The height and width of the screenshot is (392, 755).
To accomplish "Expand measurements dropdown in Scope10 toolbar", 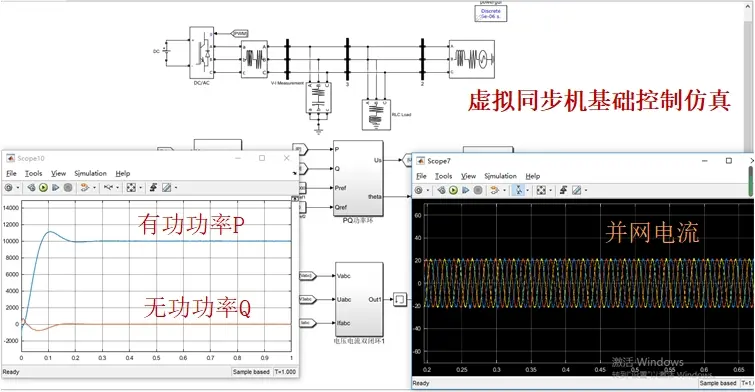I will pyautogui.click(x=176, y=188).
